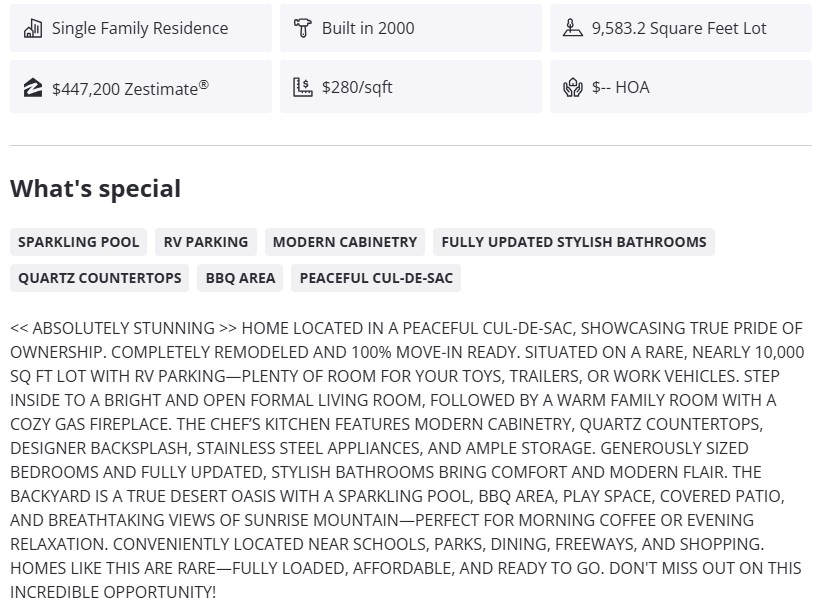
Task: Click the Zillow logo icon beside the Zestimate
Action: 32,88
